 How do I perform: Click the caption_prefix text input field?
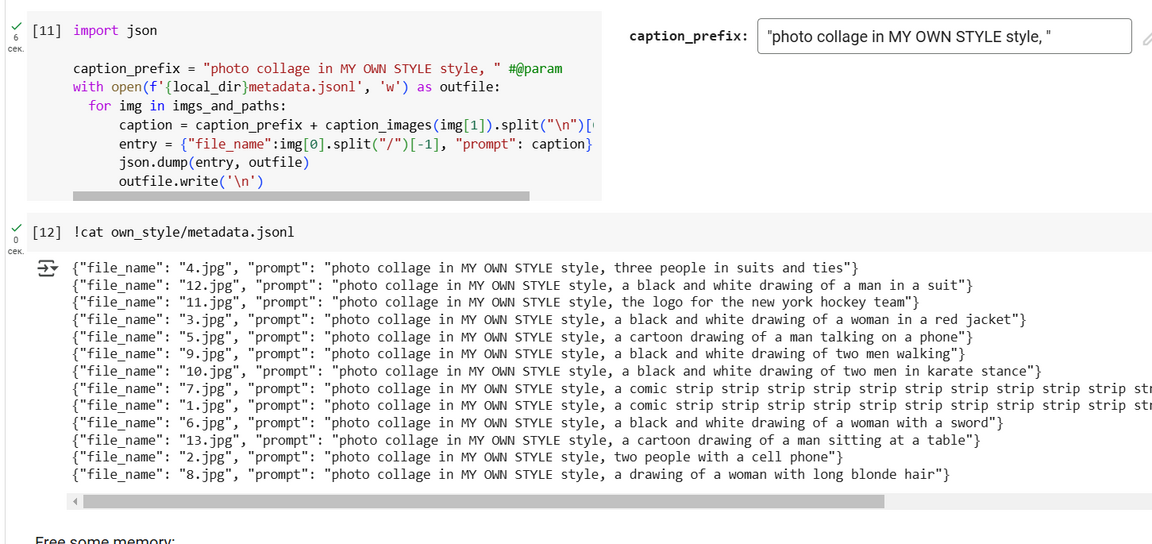pos(944,37)
